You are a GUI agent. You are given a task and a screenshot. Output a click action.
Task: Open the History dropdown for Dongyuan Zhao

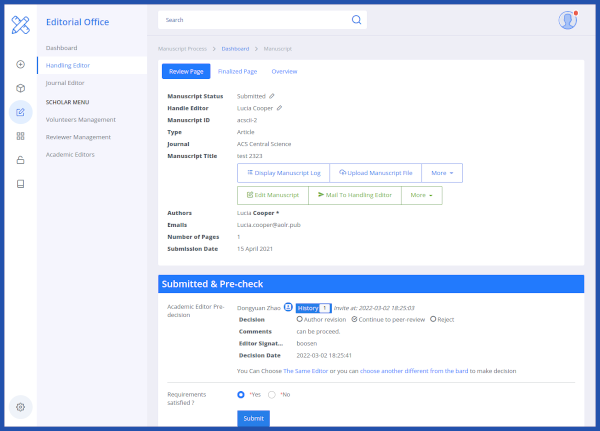pos(313,308)
